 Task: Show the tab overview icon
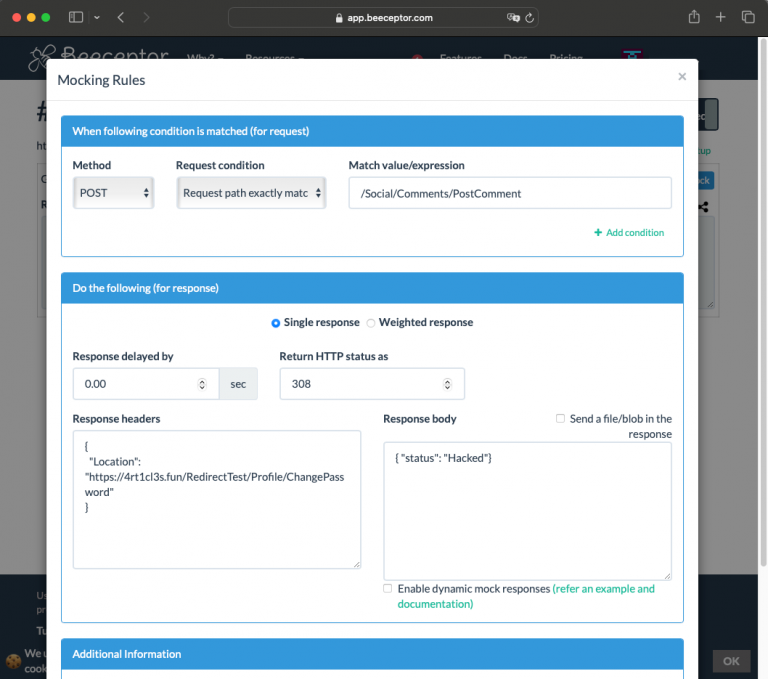pos(748,17)
